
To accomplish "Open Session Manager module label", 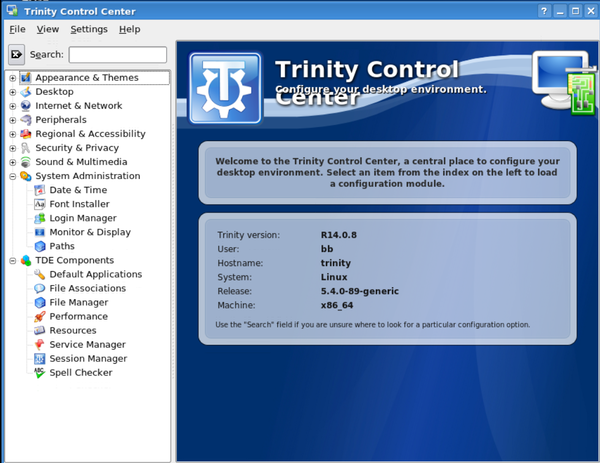I will tap(88, 359).
